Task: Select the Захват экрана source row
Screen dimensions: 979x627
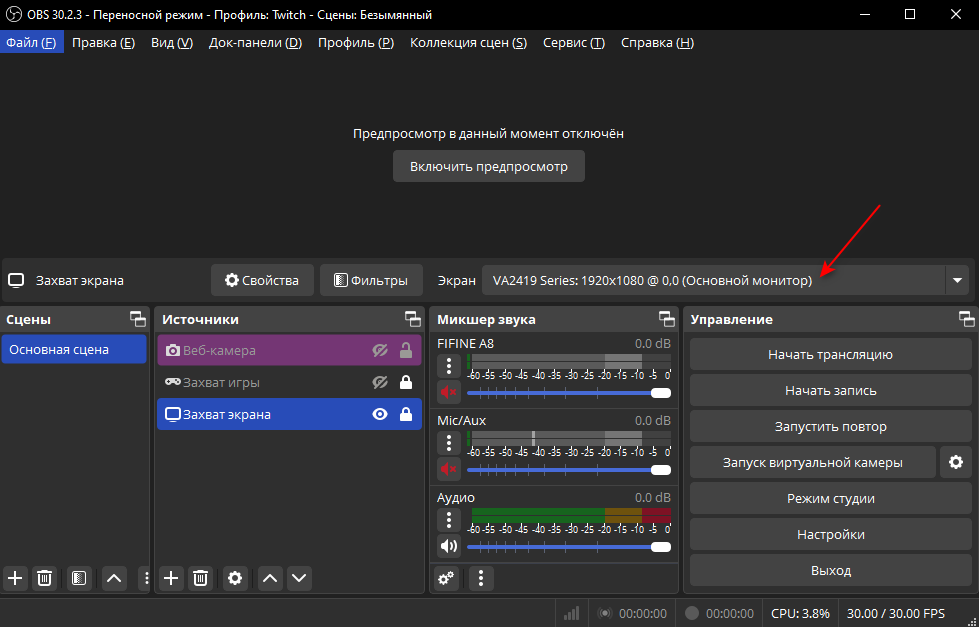Action: (289, 414)
